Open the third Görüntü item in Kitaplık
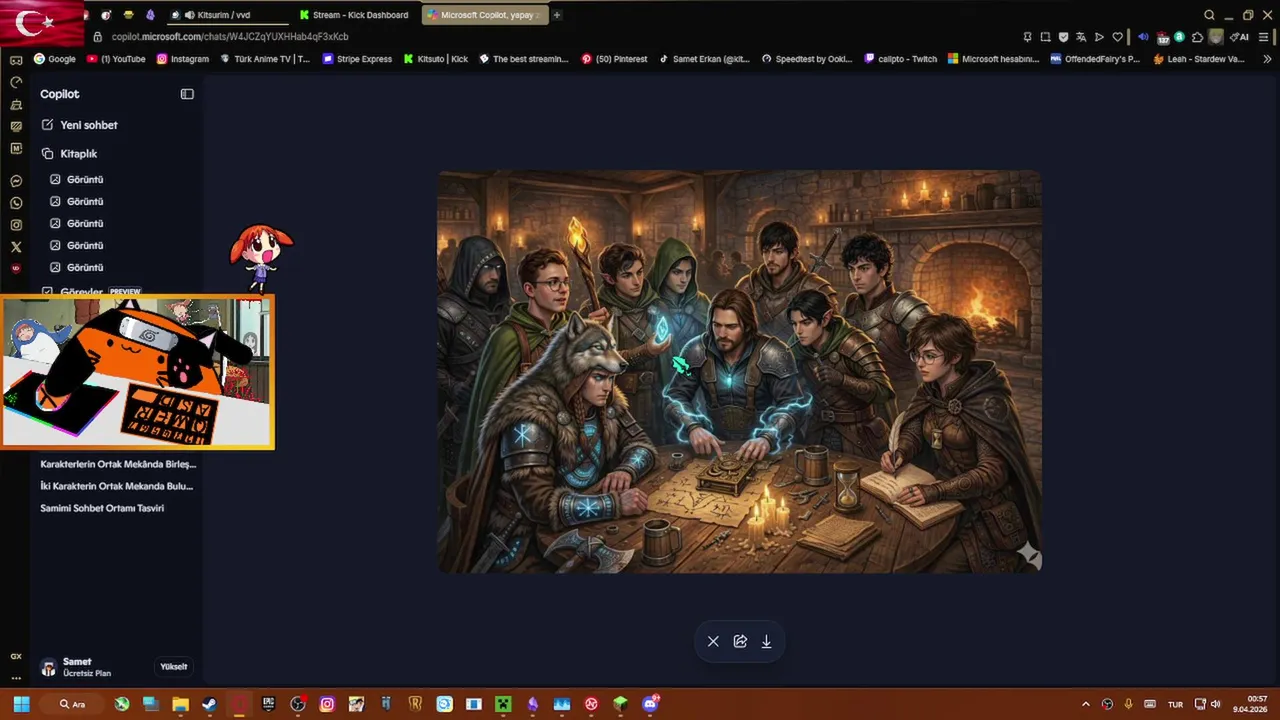This screenshot has height=720, width=1280. tap(77, 224)
